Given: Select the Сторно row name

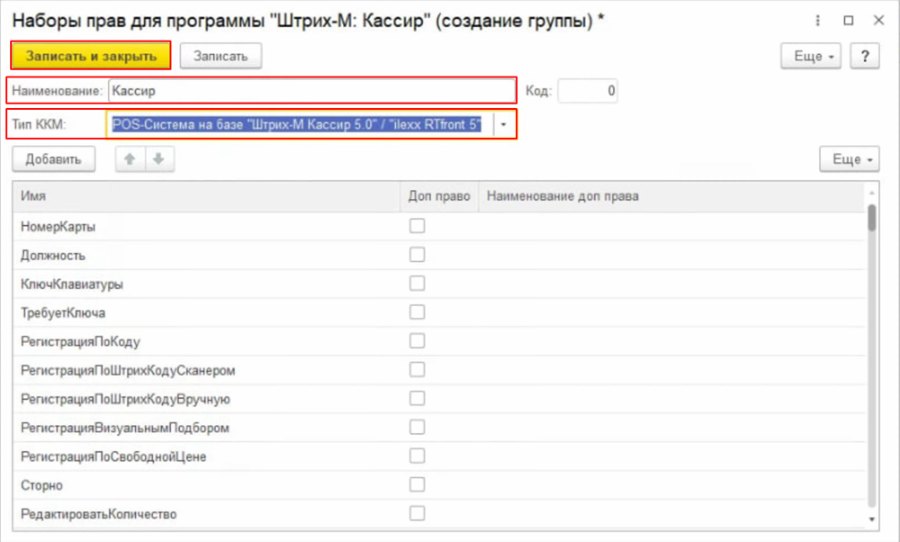Looking at the screenshot, I should click(41, 485).
